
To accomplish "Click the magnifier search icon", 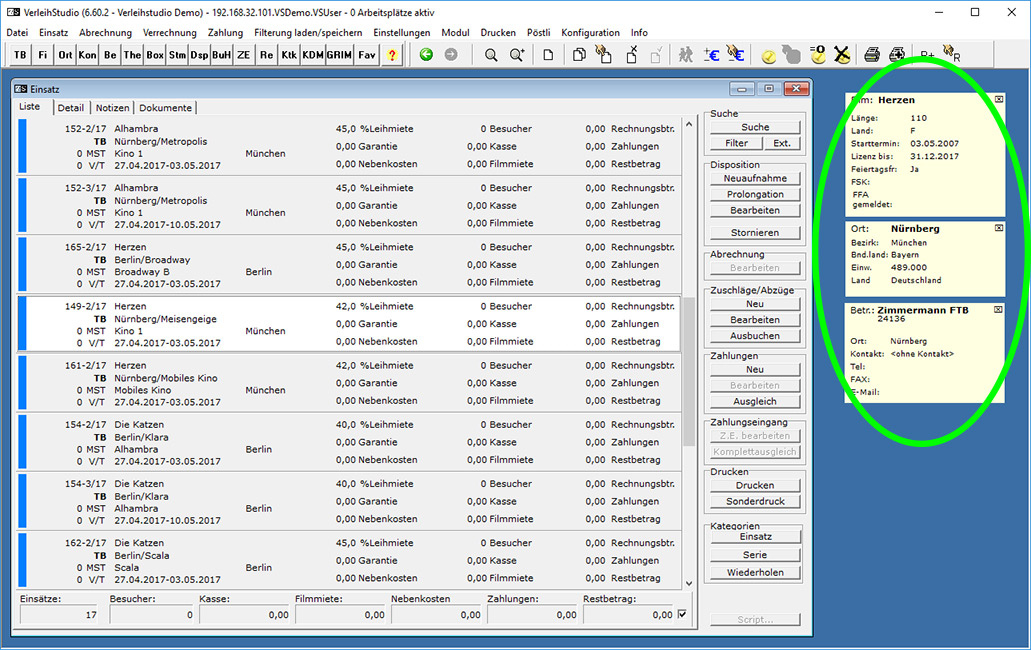I will pos(491,55).
